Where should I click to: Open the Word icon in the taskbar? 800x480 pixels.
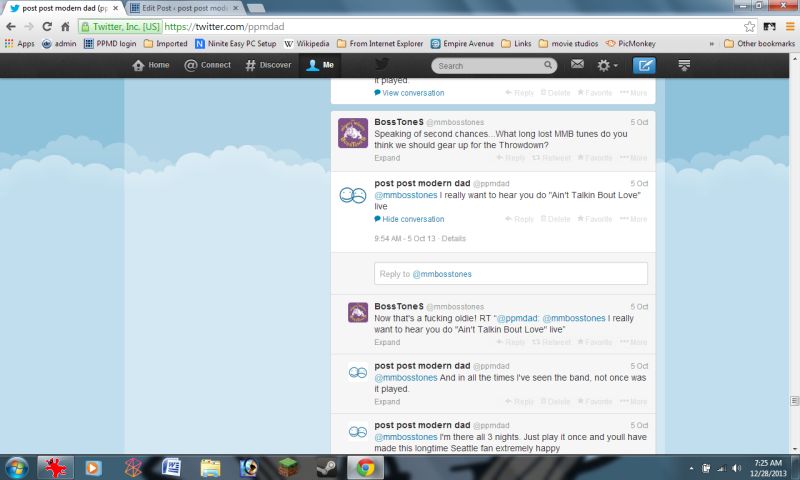171,467
